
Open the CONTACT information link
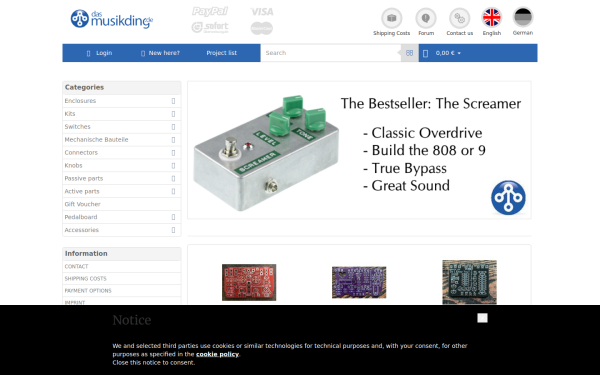pos(77,266)
